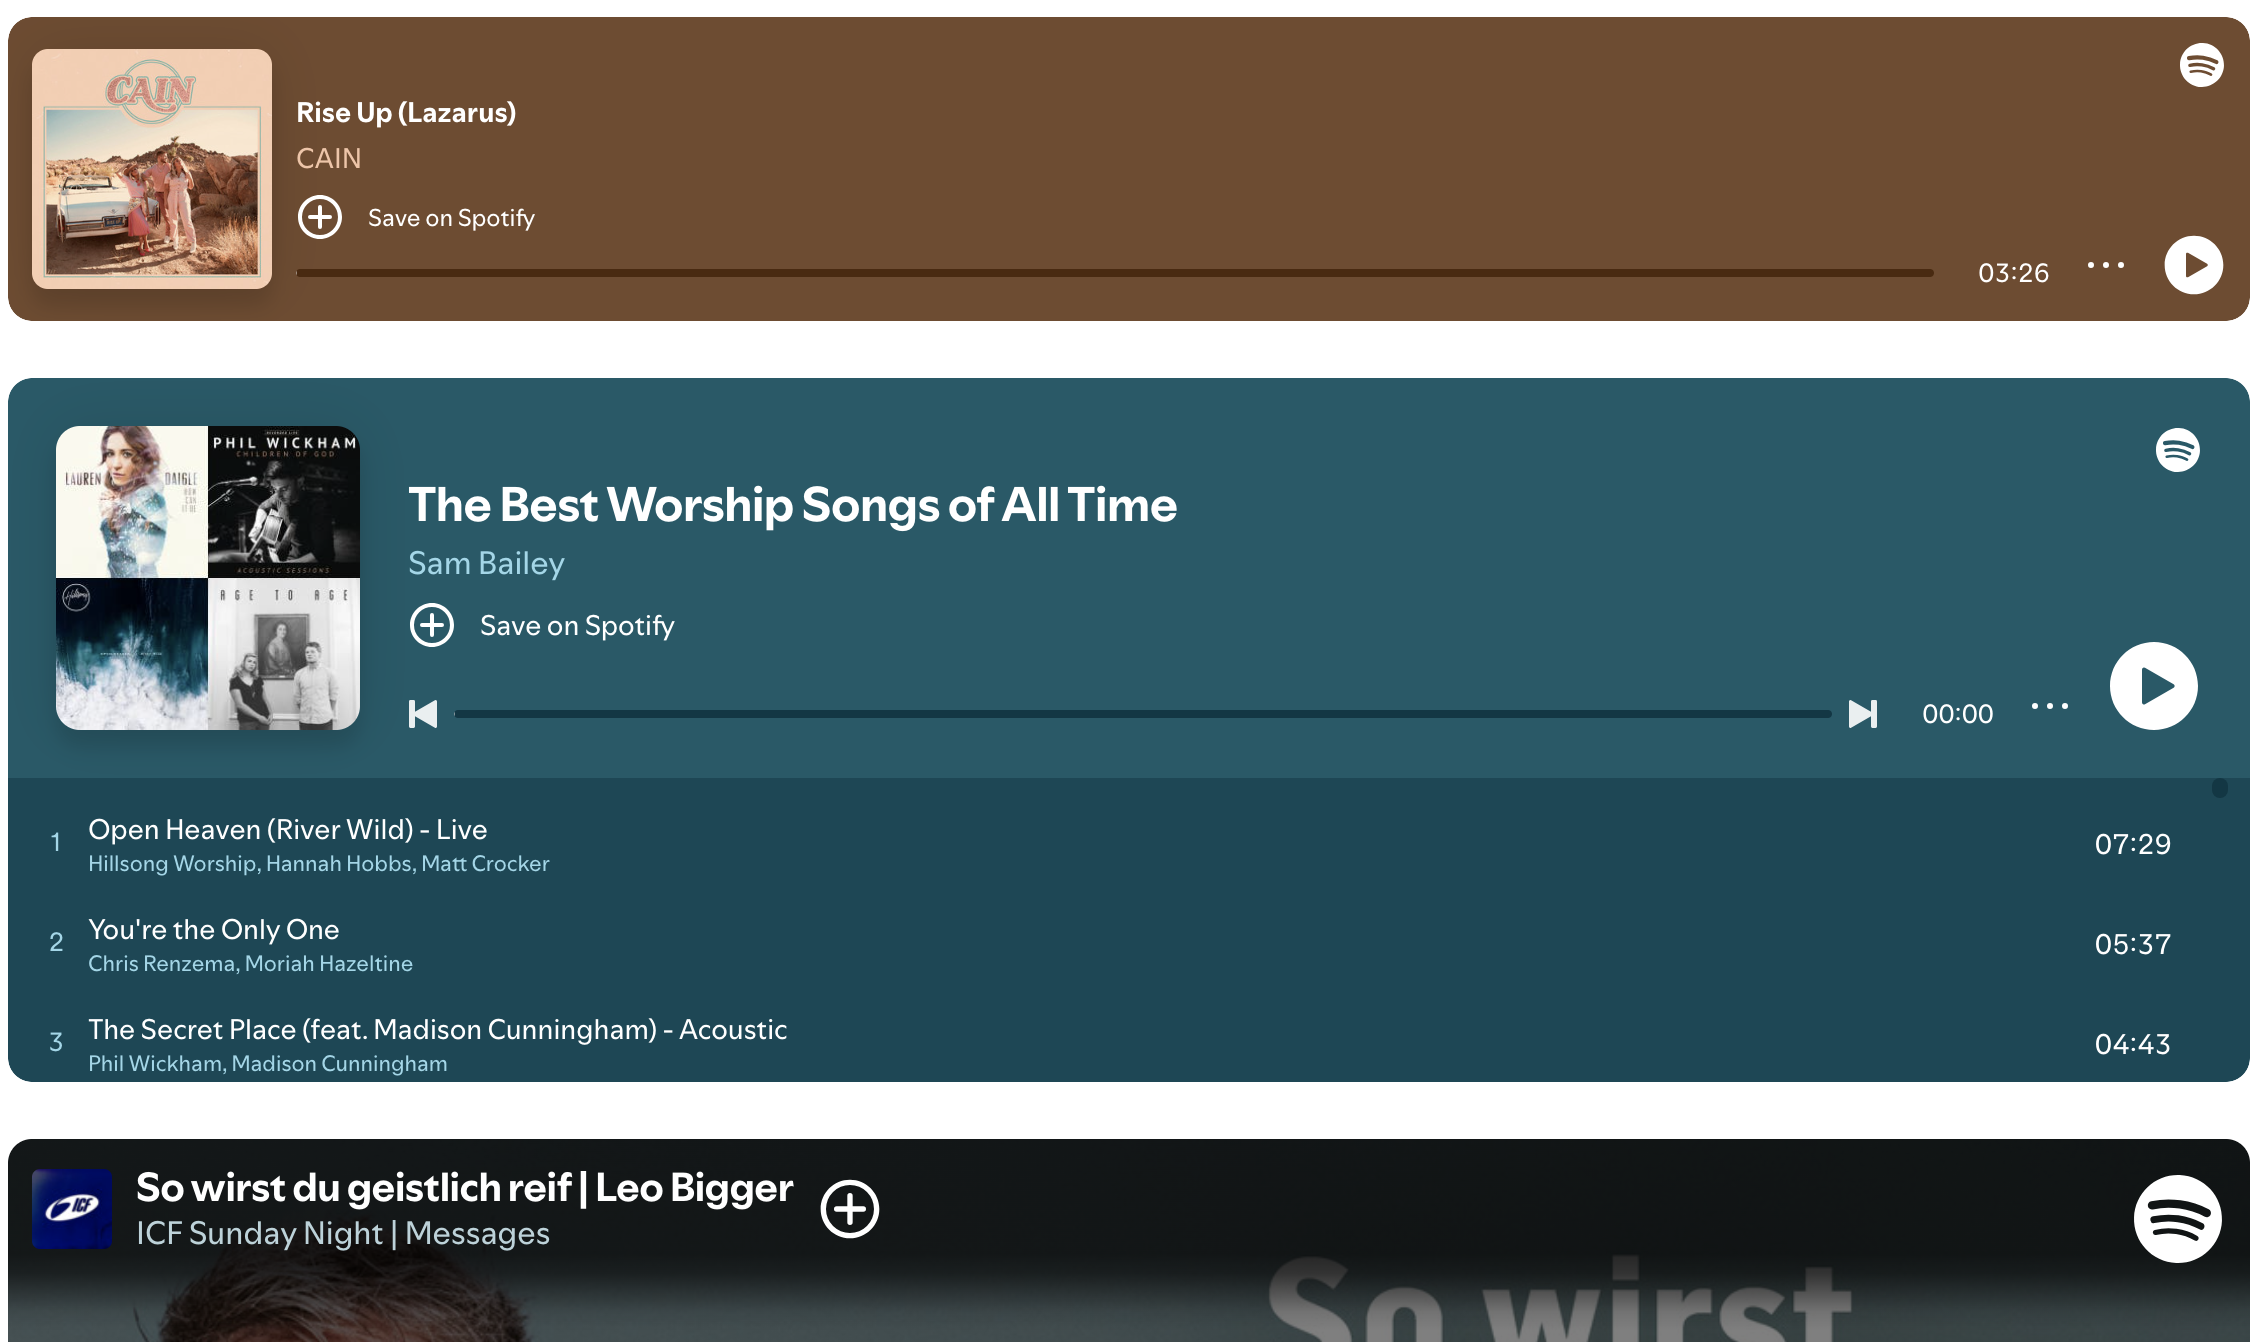The image size is (2264, 1342).
Task: Open three-dot menu on playlist player
Action: tap(2049, 706)
